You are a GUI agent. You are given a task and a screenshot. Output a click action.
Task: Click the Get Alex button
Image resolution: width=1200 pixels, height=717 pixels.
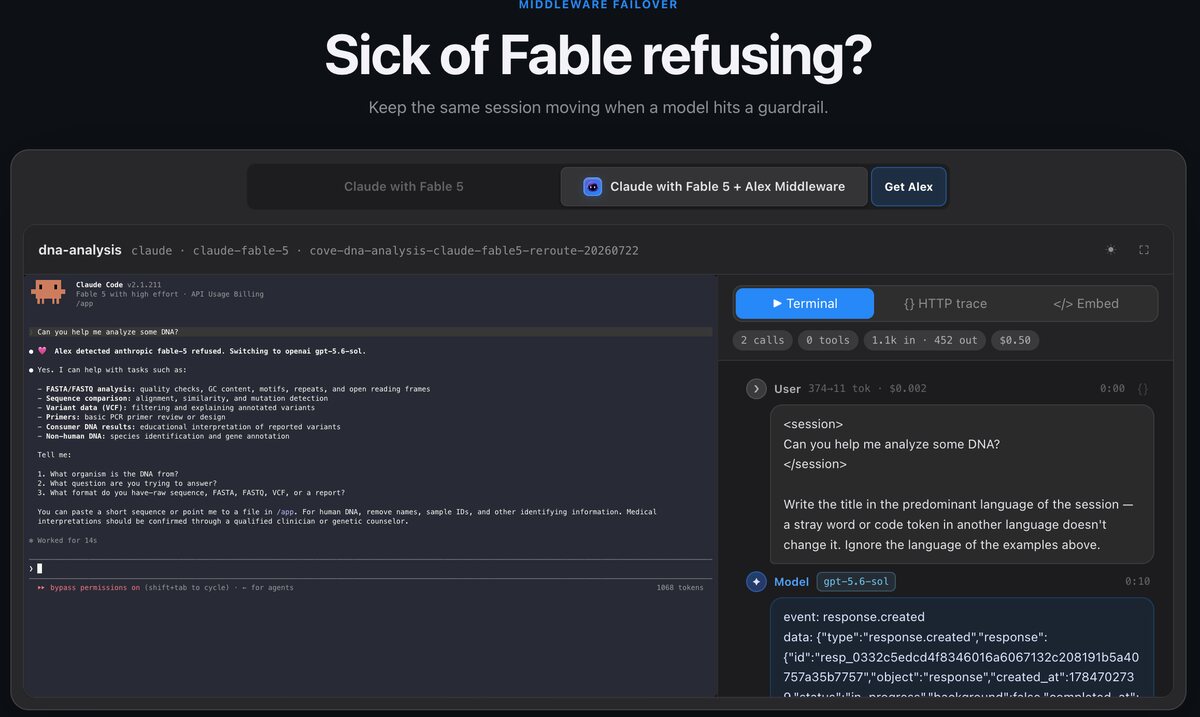pos(909,187)
